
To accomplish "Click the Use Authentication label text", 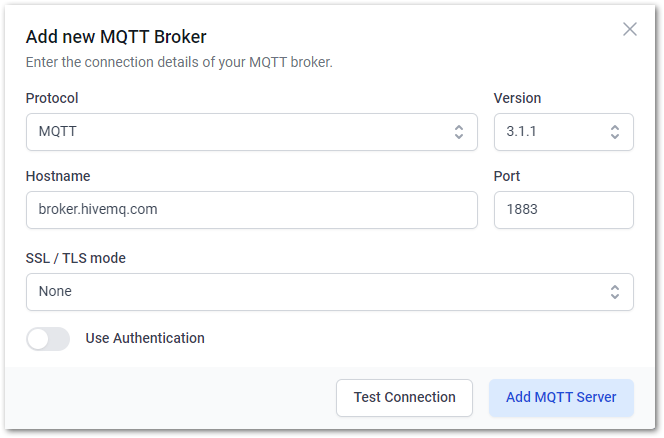I will 145,338.
